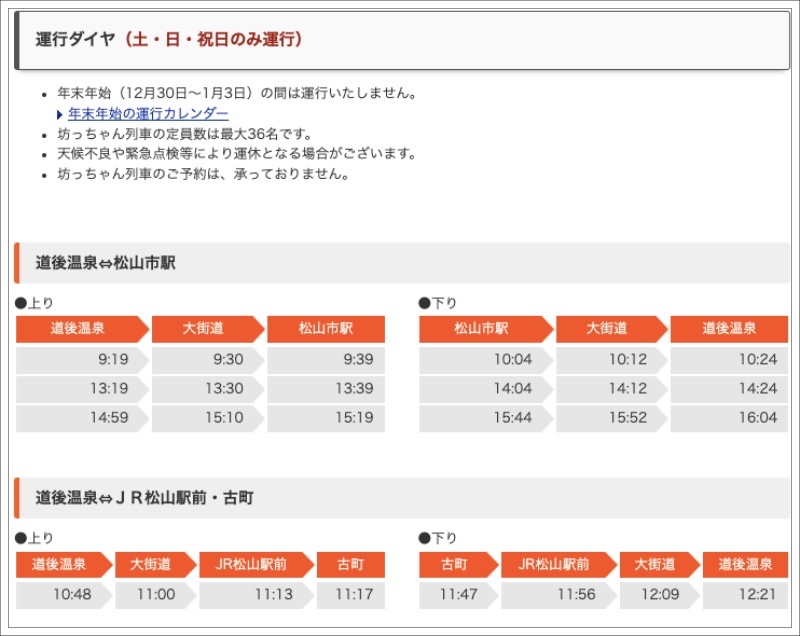This screenshot has height=636, width=800.
Task: Click the 13:39 time cell
Action: pyautogui.click(x=326, y=389)
